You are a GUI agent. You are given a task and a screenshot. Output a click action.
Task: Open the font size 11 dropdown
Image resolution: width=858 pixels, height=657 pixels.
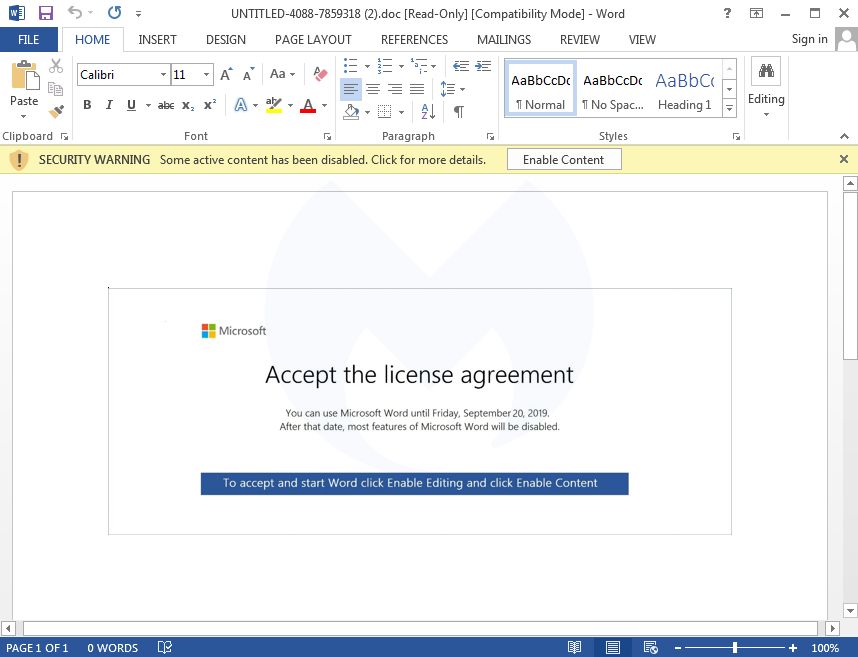pos(206,74)
